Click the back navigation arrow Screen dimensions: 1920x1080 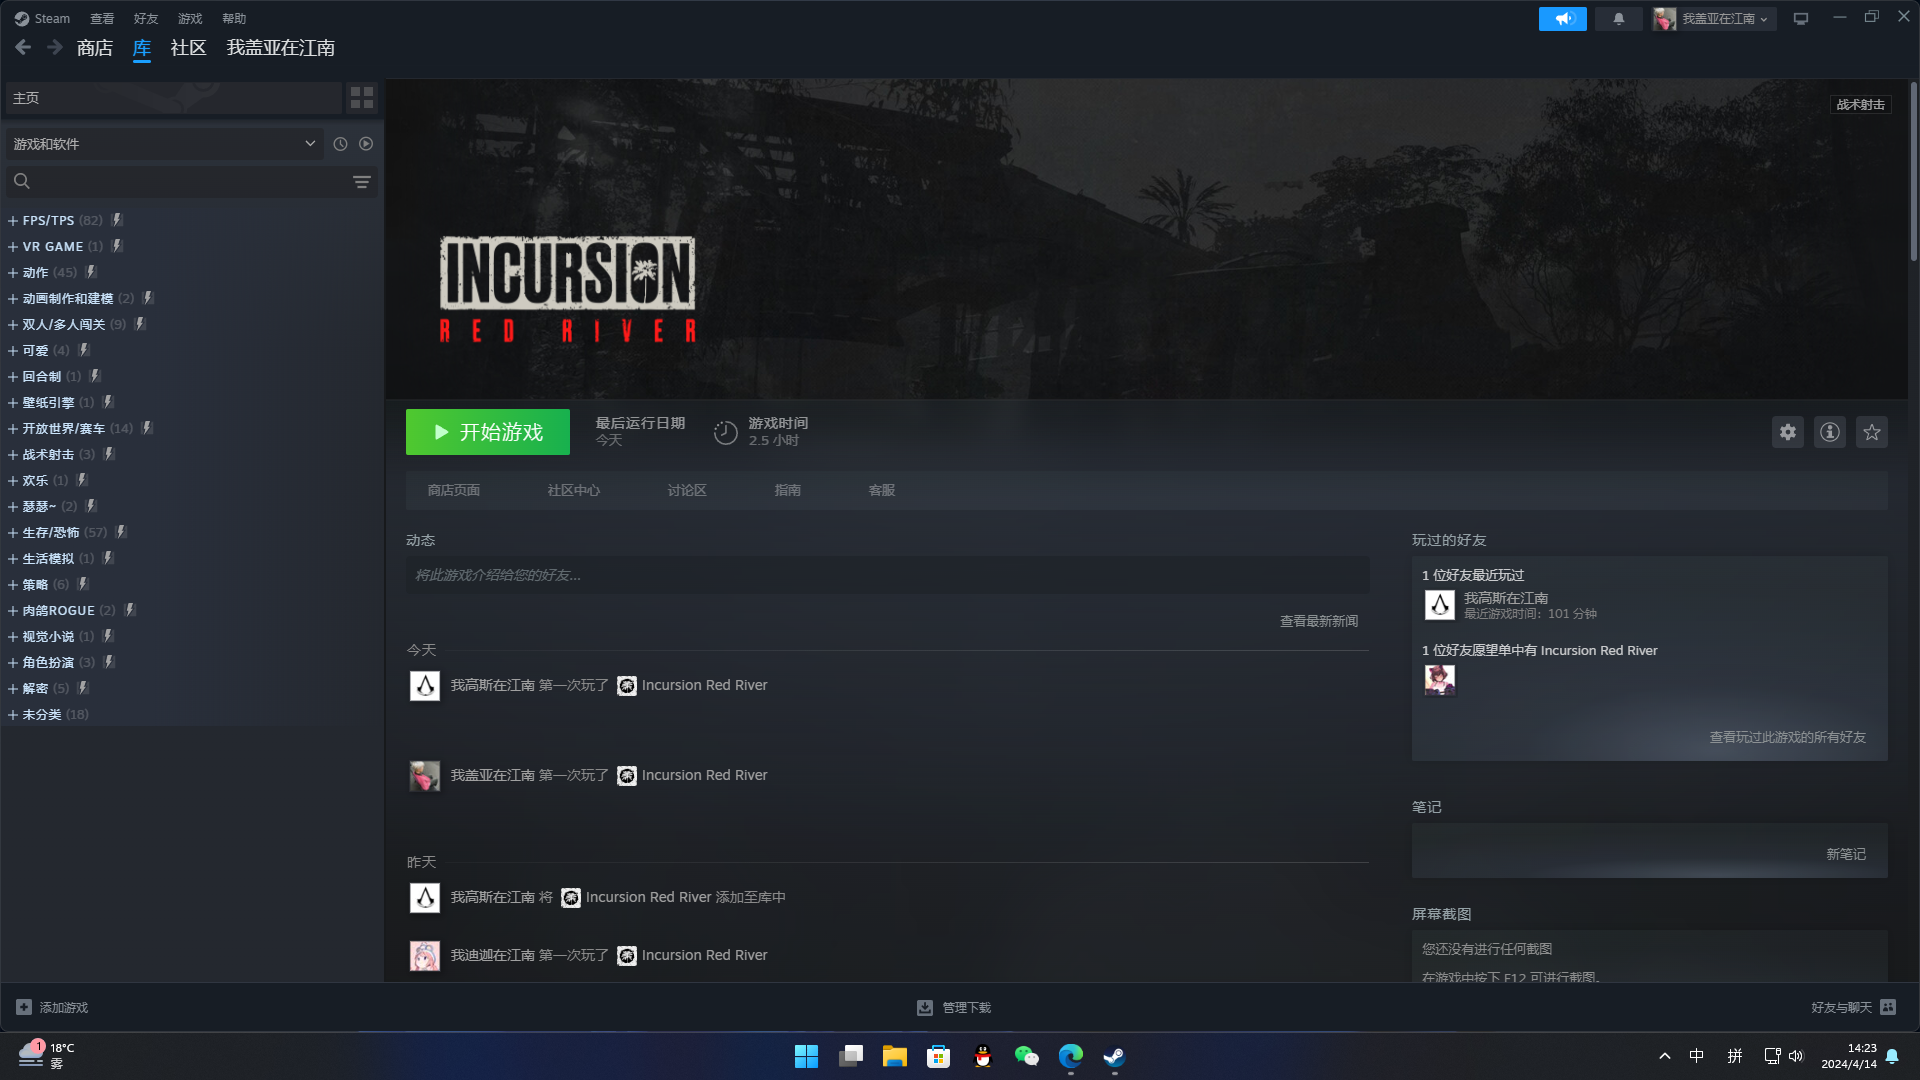tap(23, 47)
